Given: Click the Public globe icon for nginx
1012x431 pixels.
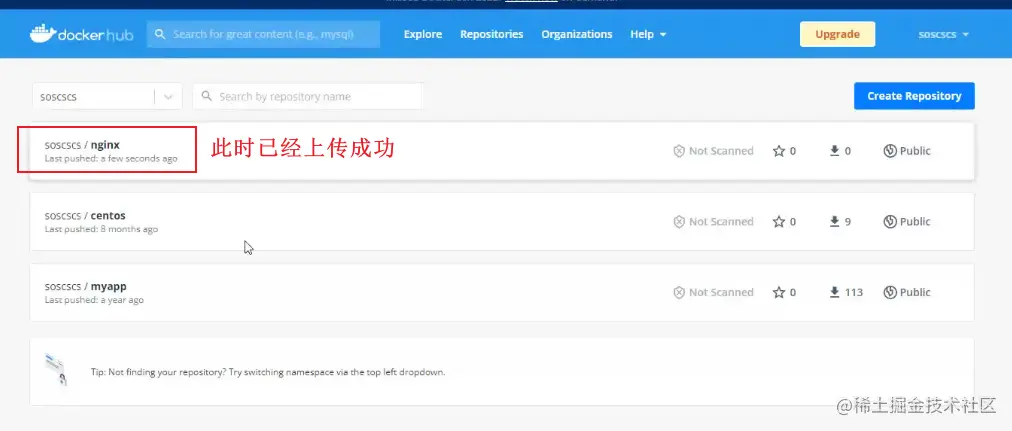Looking at the screenshot, I should coord(890,151).
